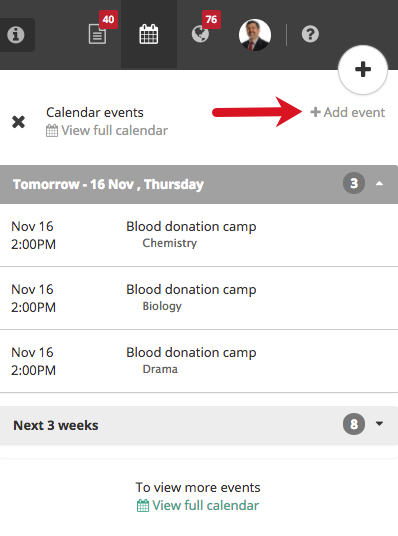Click the round plus button
This screenshot has width=398, height=536.
363,69
